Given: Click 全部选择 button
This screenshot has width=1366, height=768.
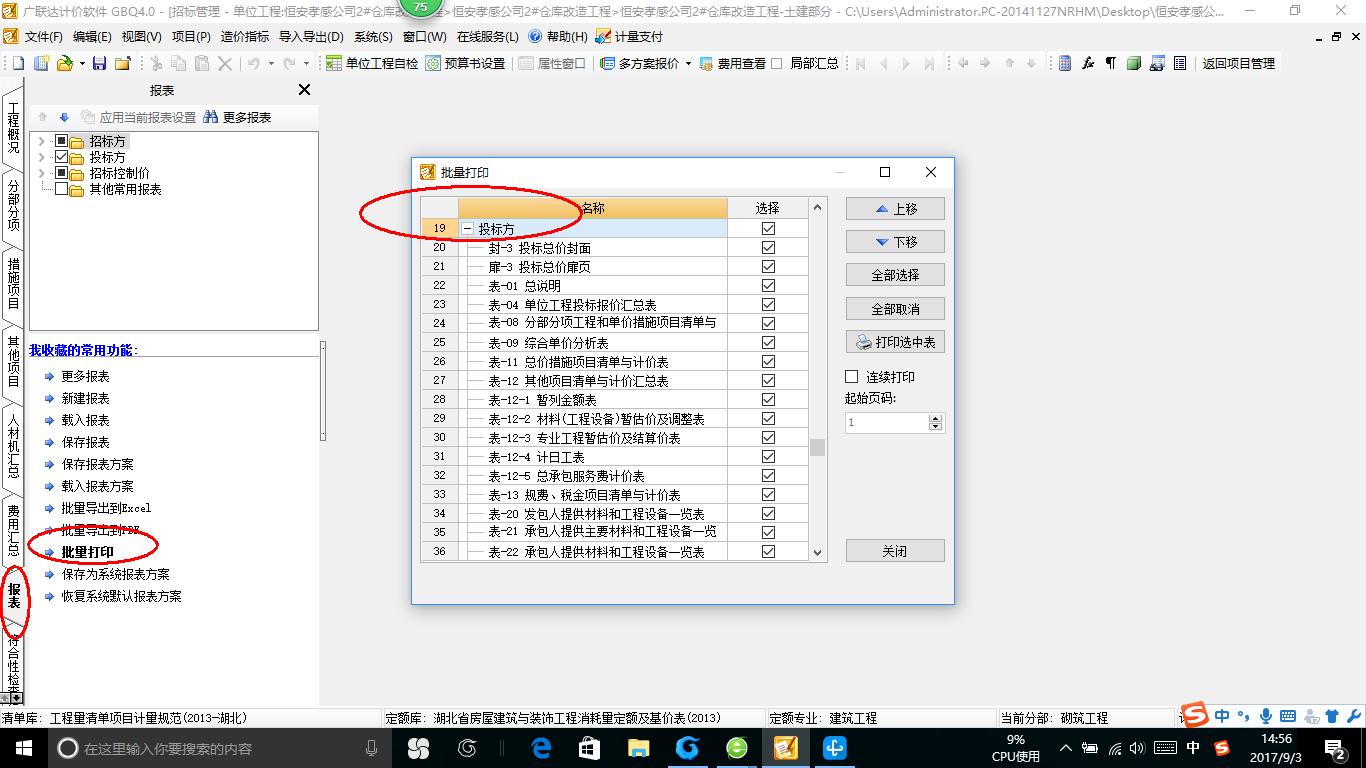Looking at the screenshot, I should pos(895,274).
